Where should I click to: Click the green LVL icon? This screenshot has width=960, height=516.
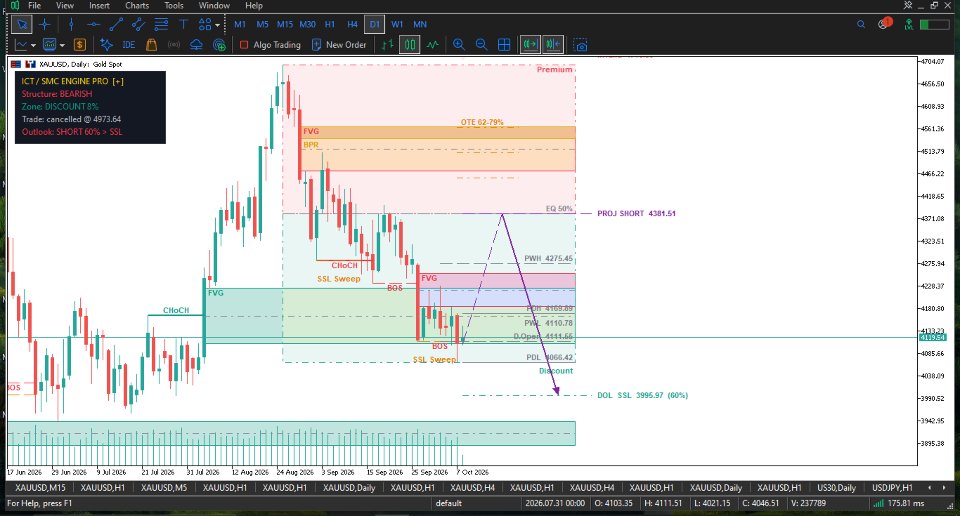909,24
